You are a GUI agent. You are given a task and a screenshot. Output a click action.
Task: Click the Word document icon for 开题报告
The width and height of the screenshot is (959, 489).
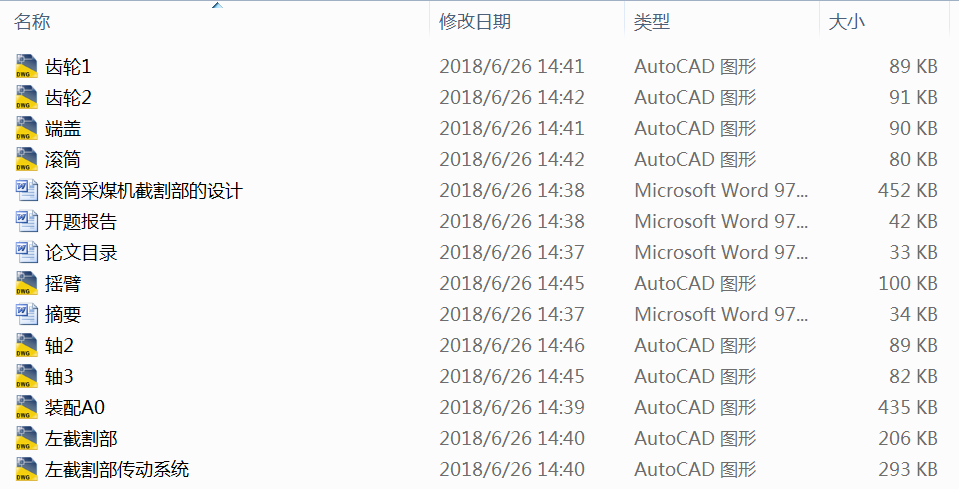(x=27, y=222)
